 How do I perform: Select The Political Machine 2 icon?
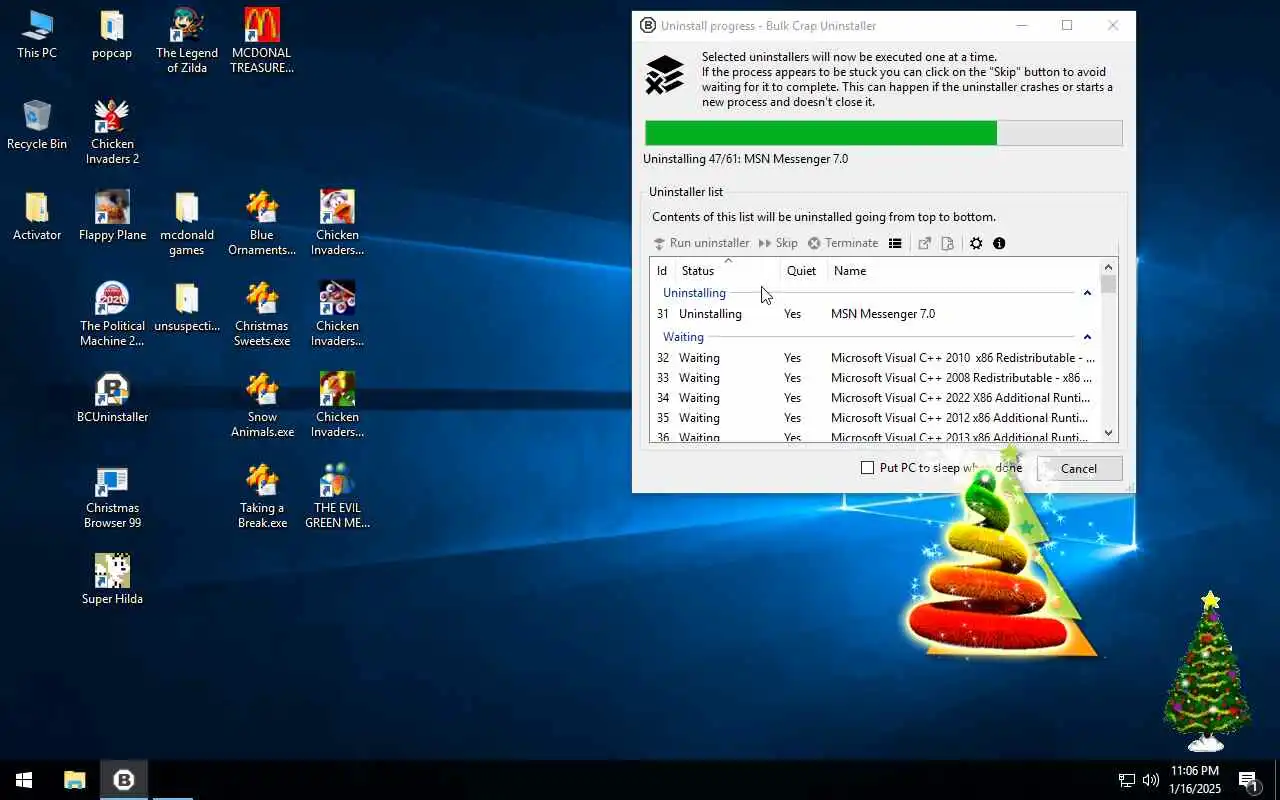point(112,314)
